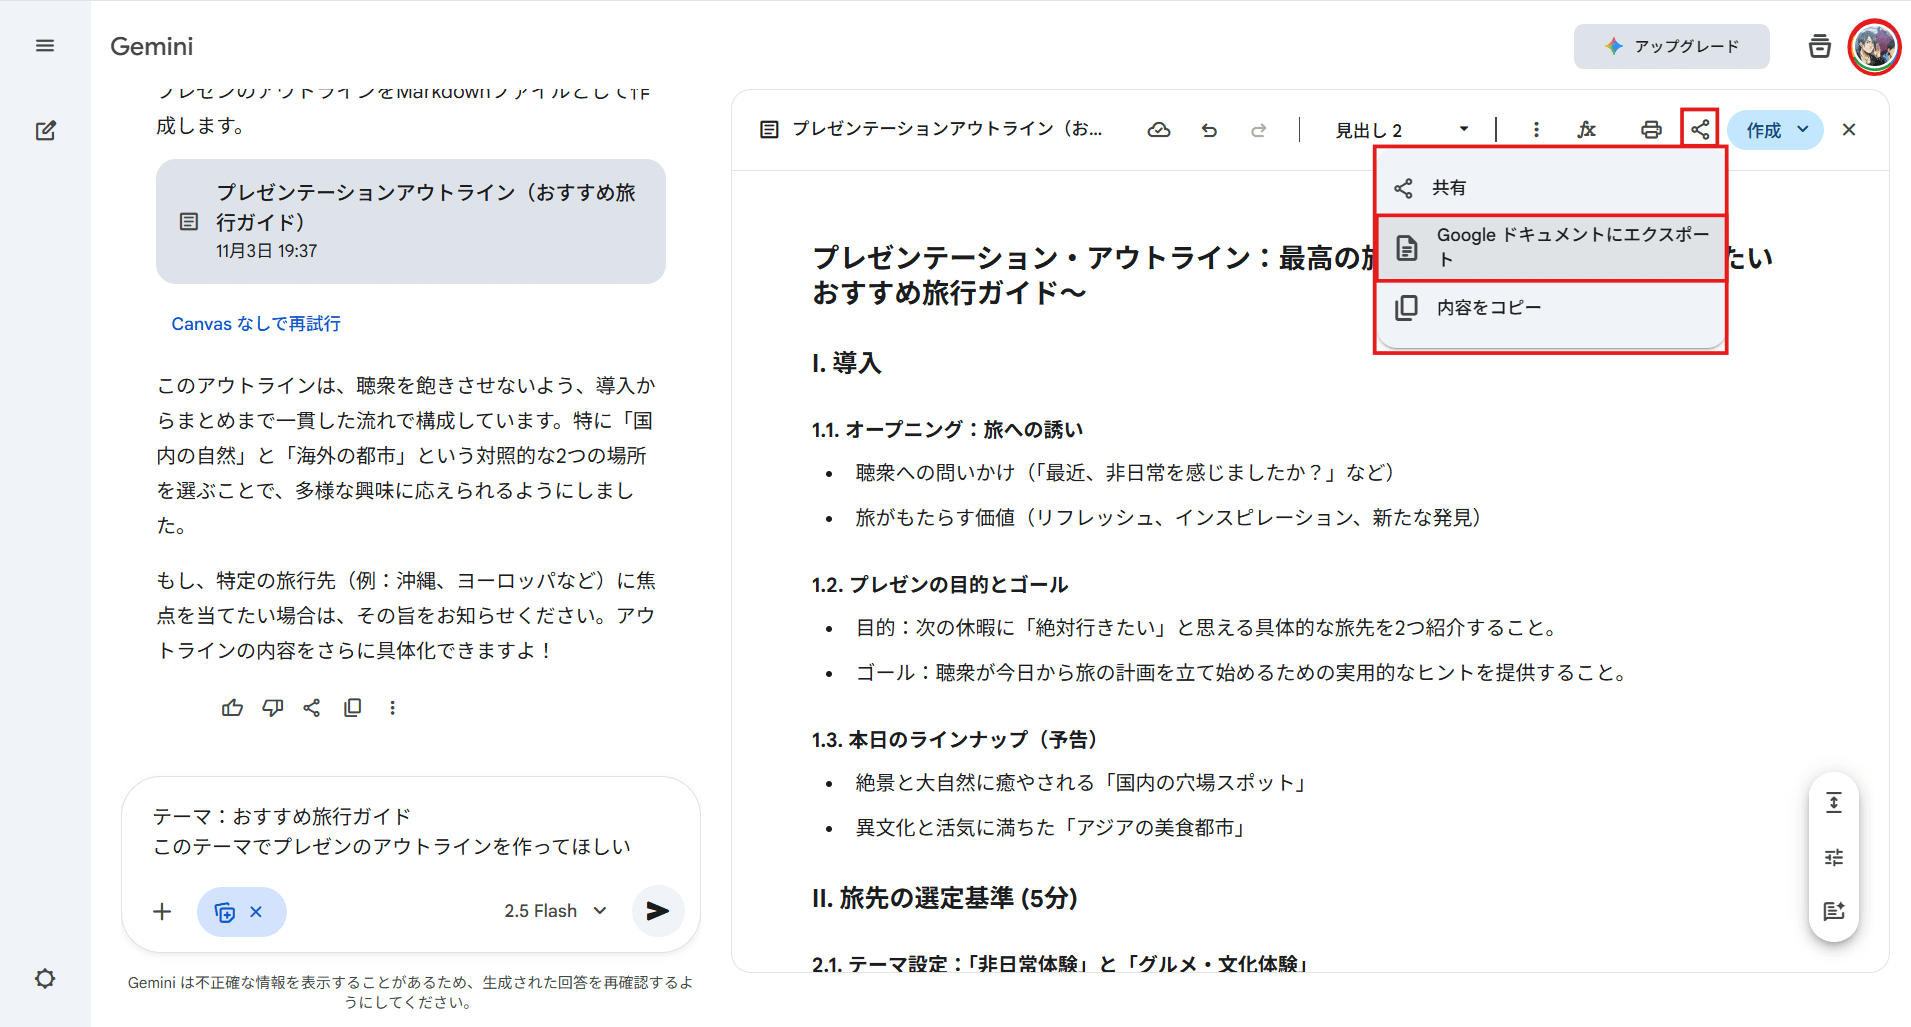Open the プレゼンテーションアウトライン document card
The image size is (1911, 1027).
click(x=410, y=221)
